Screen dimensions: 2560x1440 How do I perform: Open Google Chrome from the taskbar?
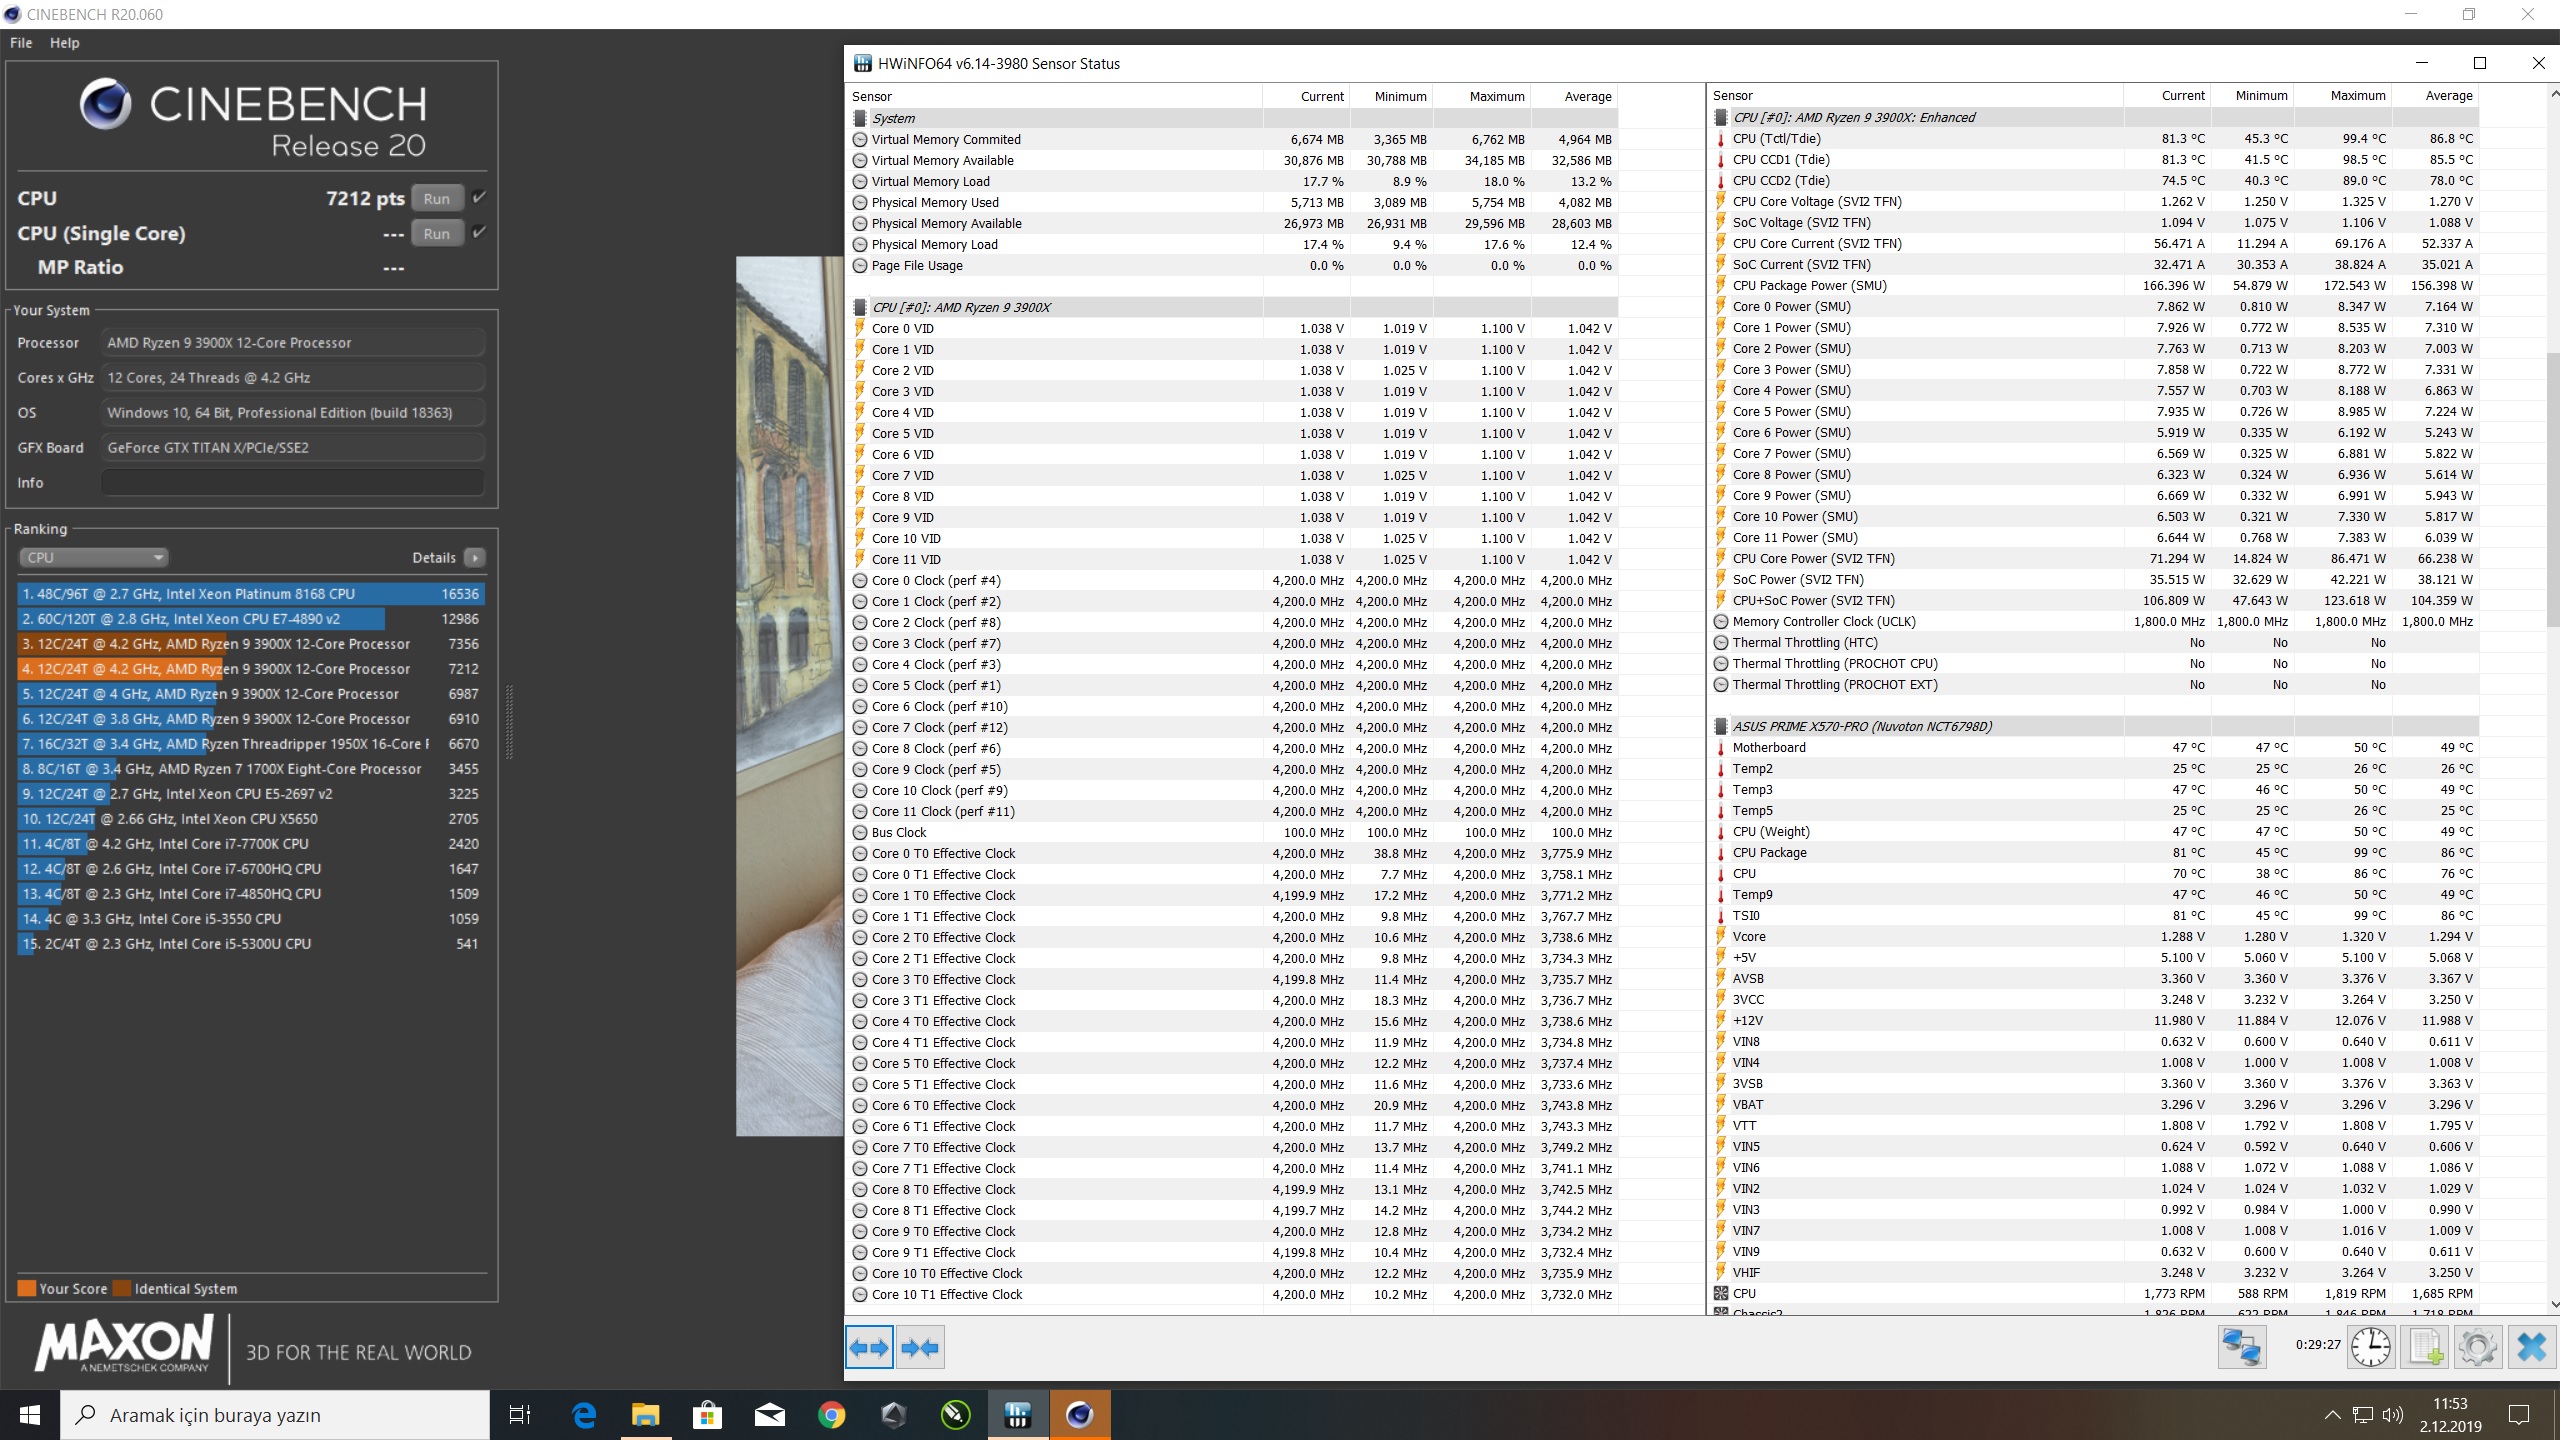(831, 1415)
